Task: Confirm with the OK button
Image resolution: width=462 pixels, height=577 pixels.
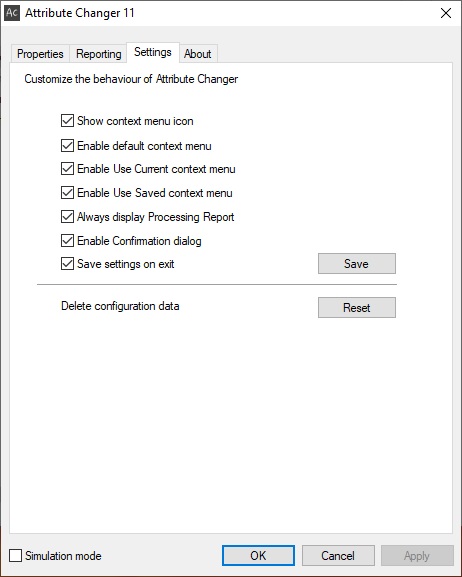Action: 258,555
